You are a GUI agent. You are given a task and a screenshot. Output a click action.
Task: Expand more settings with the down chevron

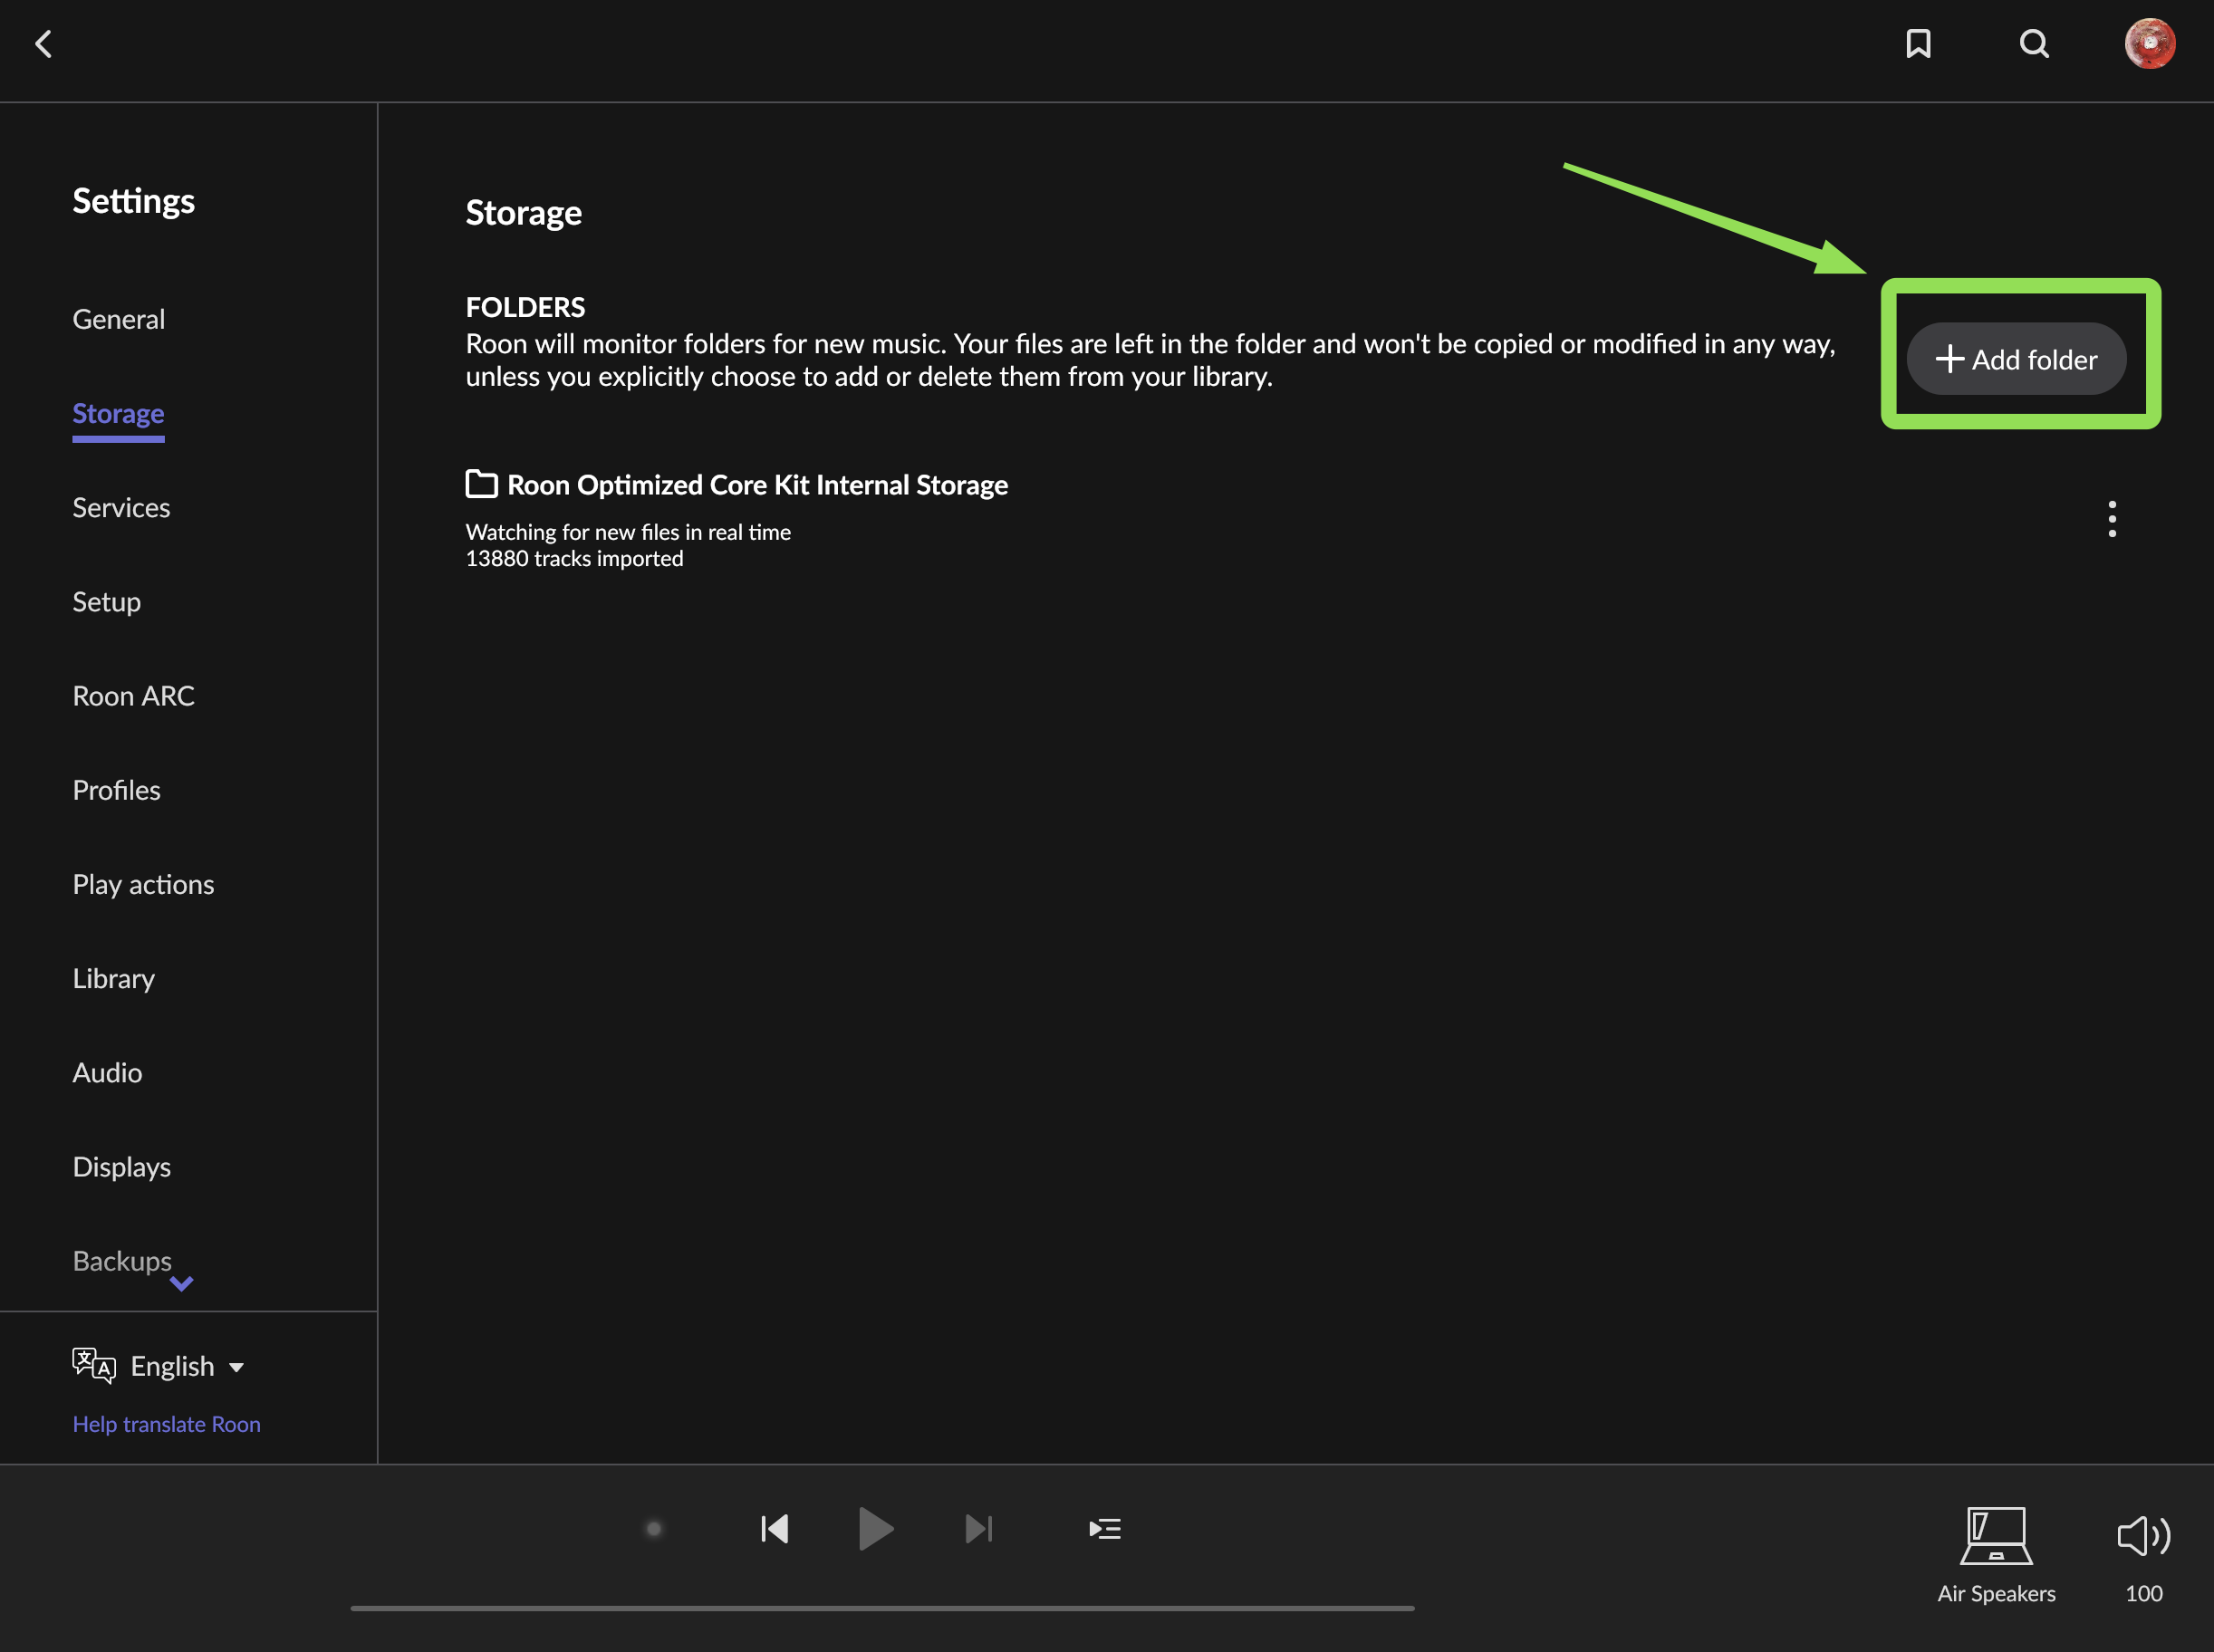pyautogui.click(x=181, y=1283)
